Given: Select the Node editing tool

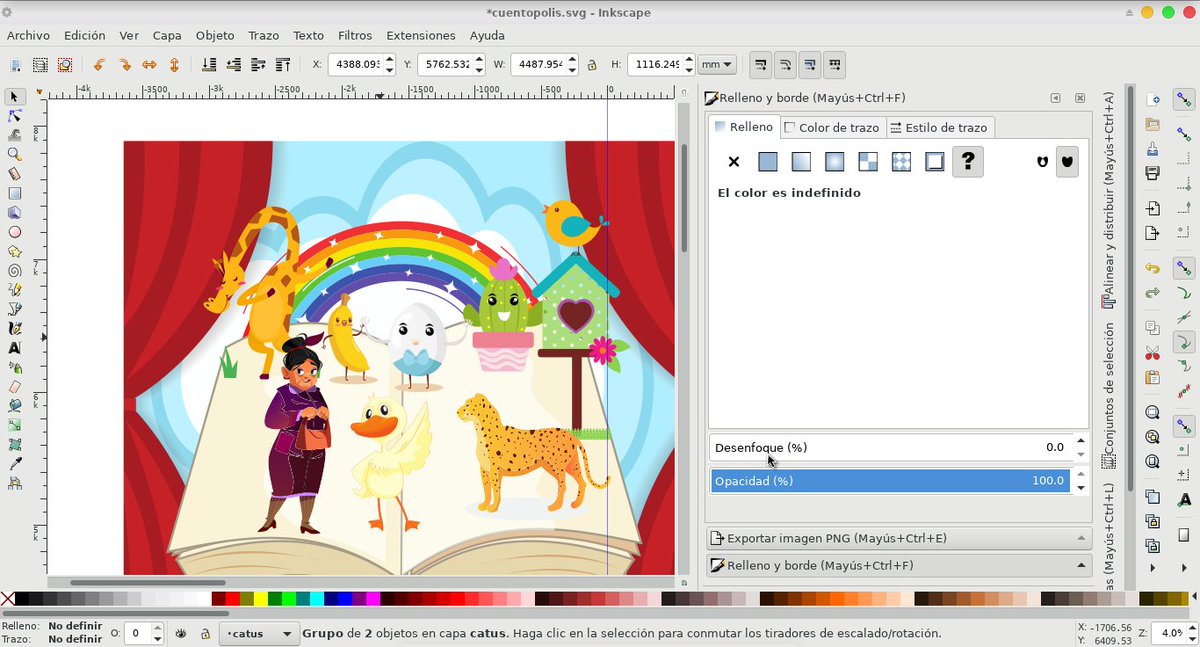Looking at the screenshot, I should click(15, 116).
